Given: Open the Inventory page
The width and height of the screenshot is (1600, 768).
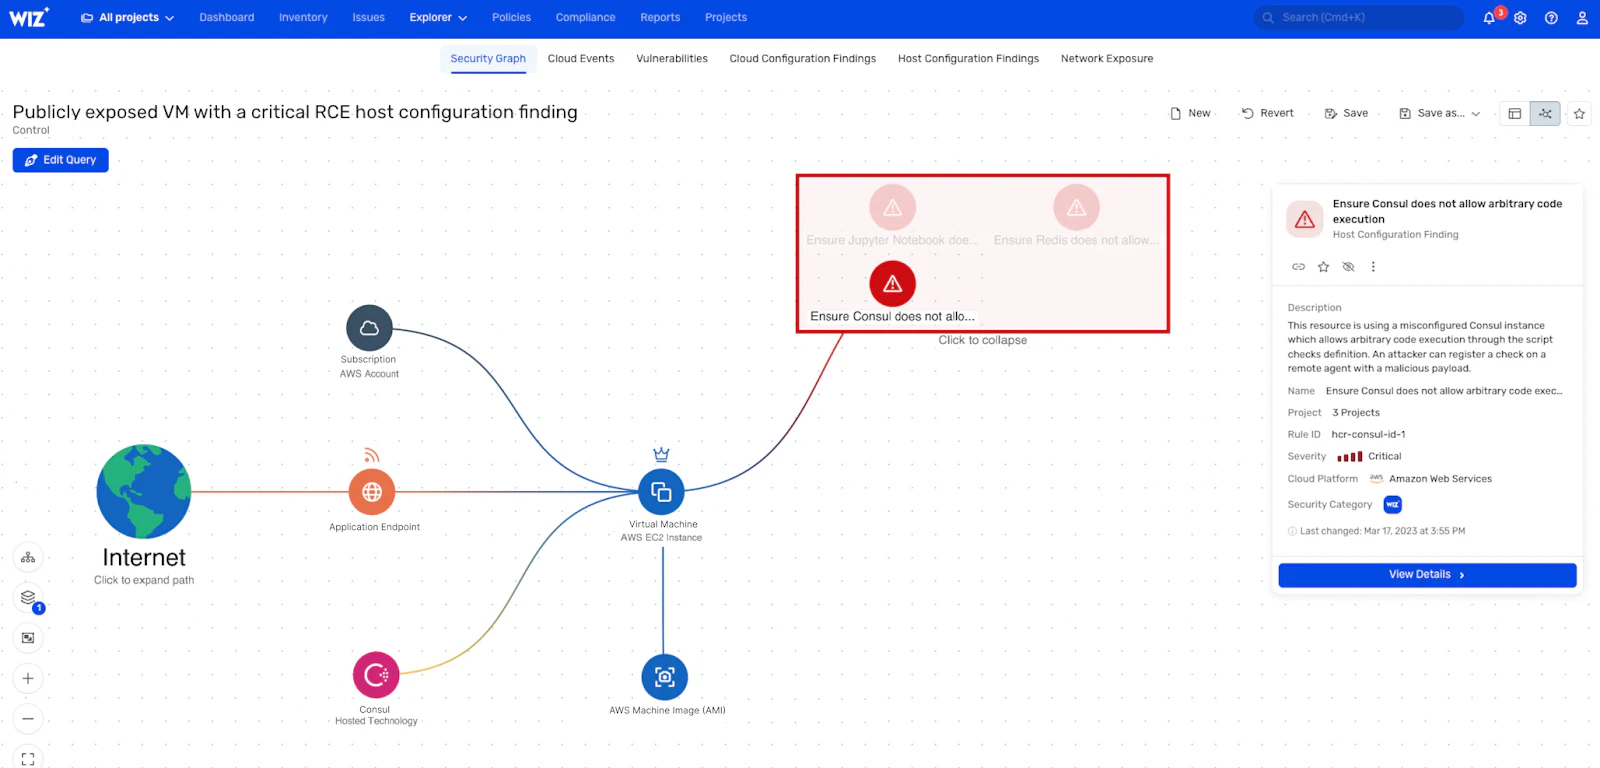Looking at the screenshot, I should (x=303, y=18).
